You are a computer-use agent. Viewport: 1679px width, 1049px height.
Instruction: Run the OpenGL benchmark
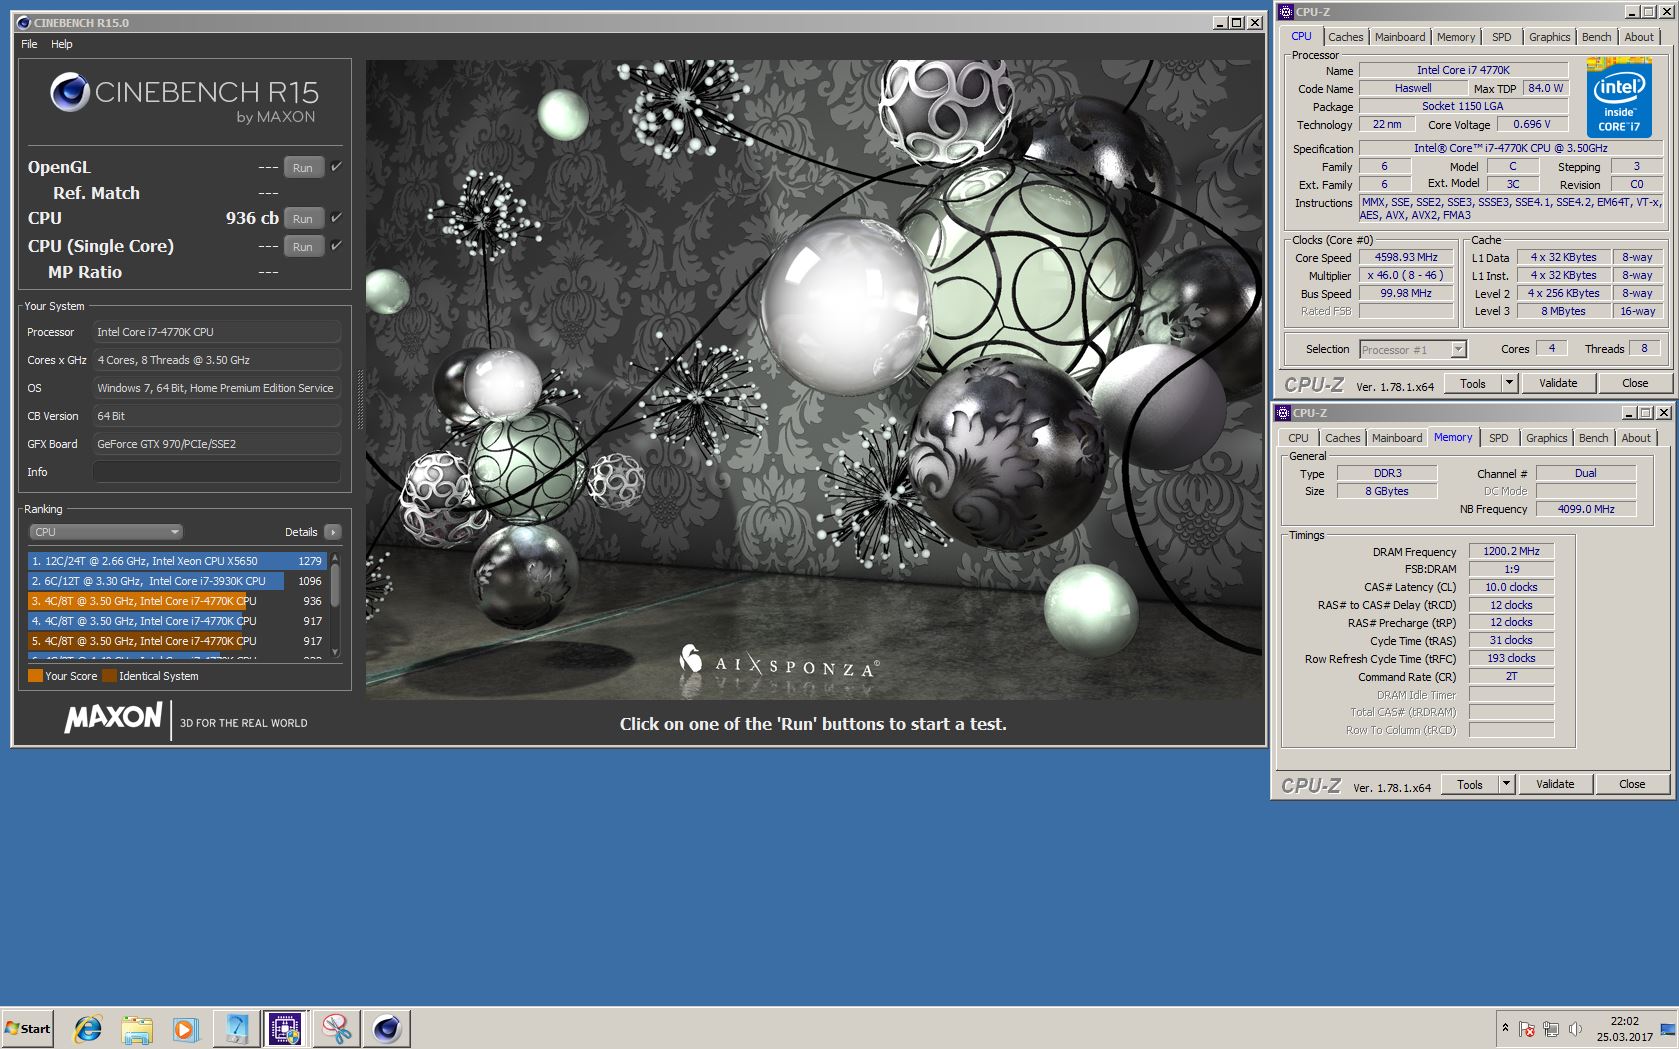click(x=303, y=168)
